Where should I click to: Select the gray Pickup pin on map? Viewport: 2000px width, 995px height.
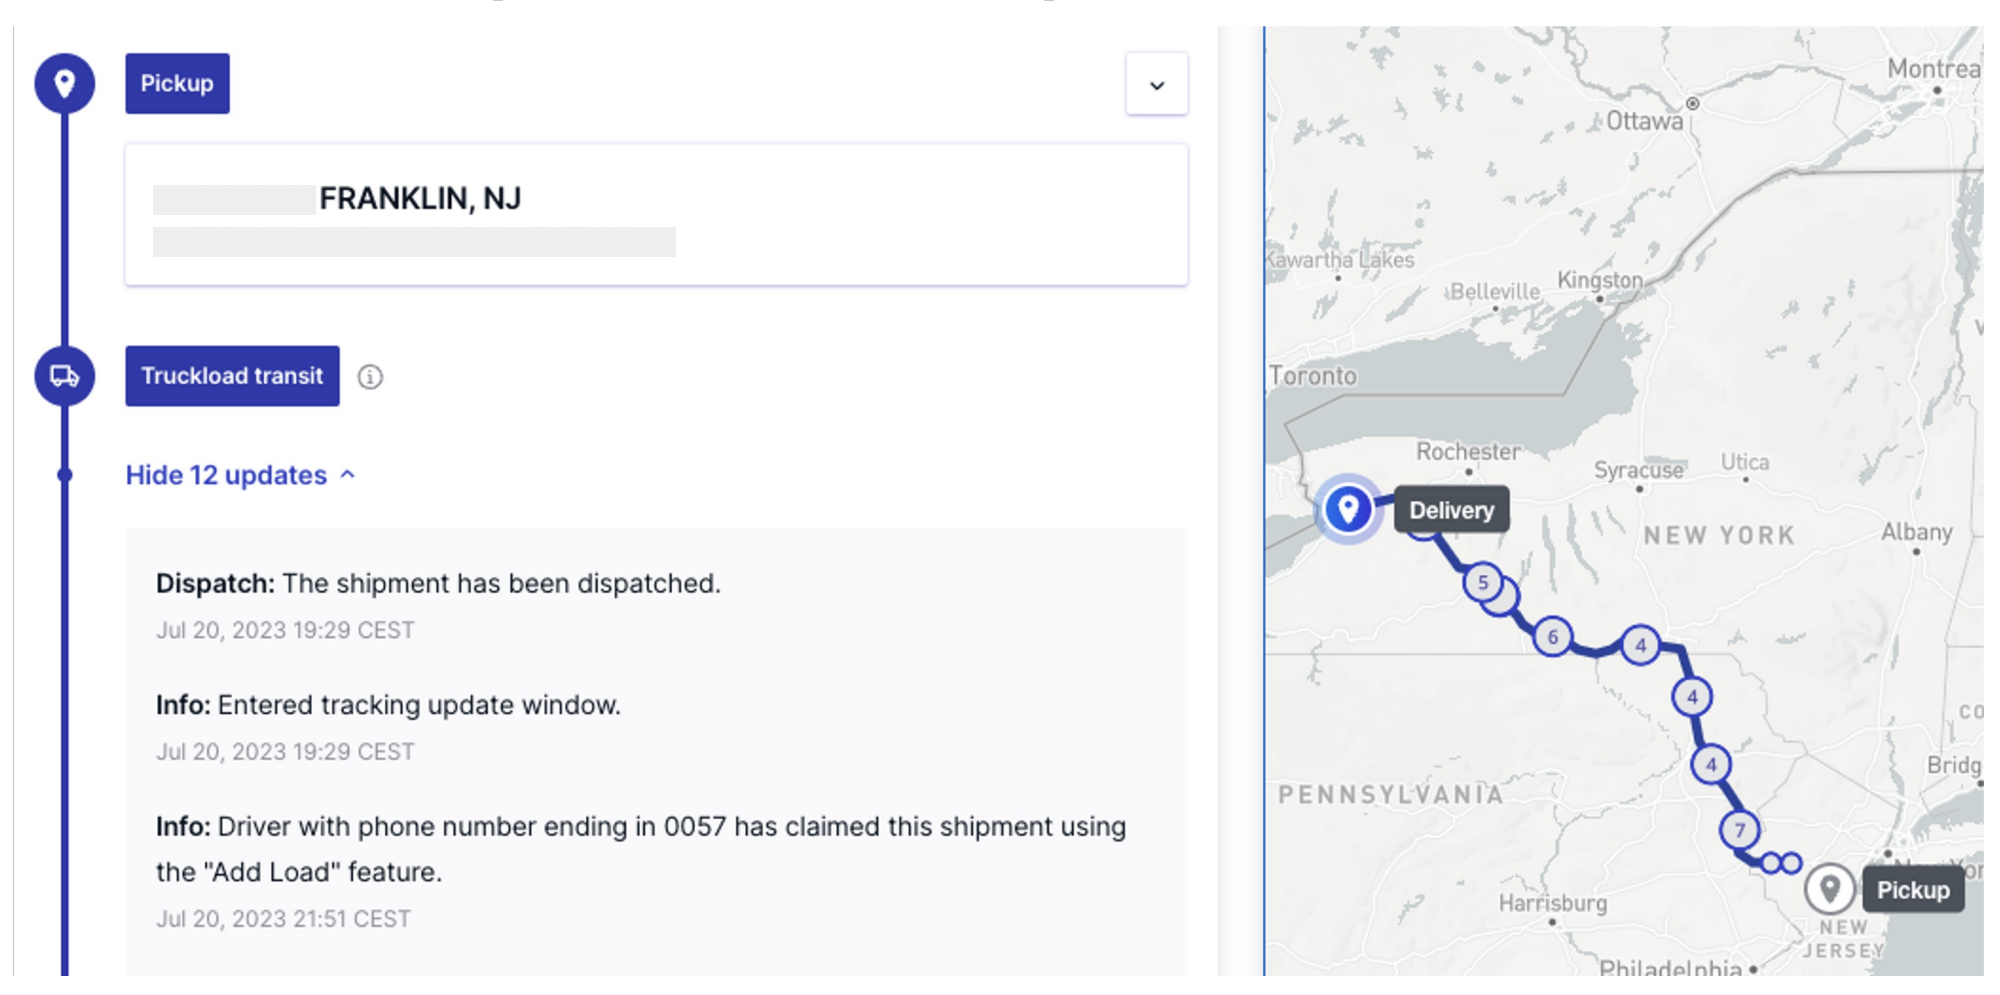tap(1829, 888)
